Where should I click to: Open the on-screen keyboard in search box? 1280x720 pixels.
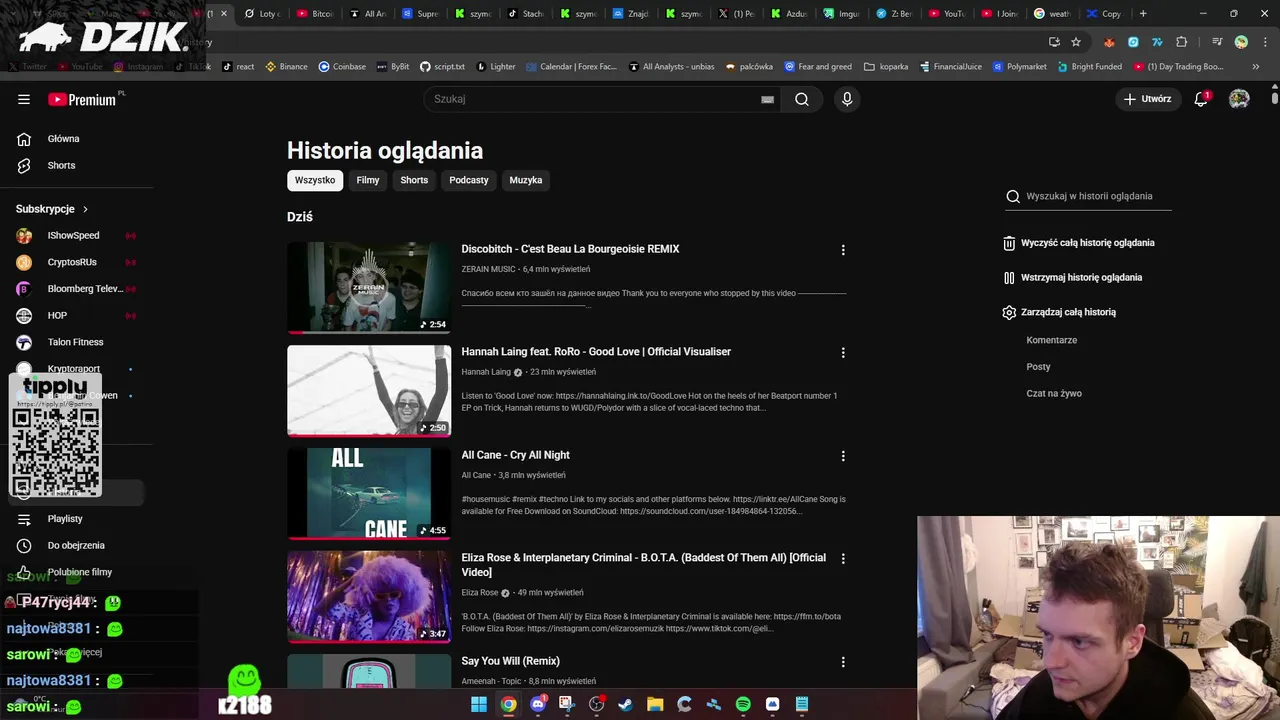(x=767, y=99)
